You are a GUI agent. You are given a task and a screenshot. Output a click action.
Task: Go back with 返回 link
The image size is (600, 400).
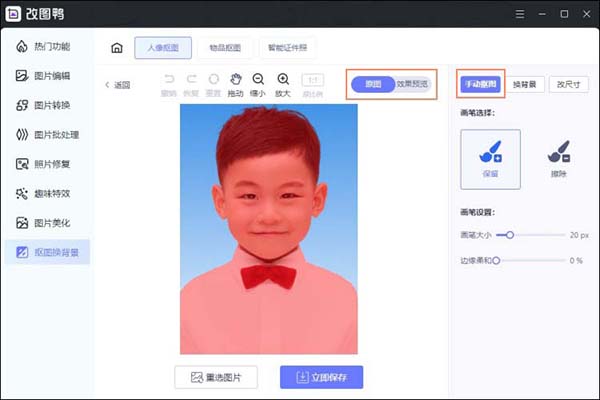tap(118, 85)
